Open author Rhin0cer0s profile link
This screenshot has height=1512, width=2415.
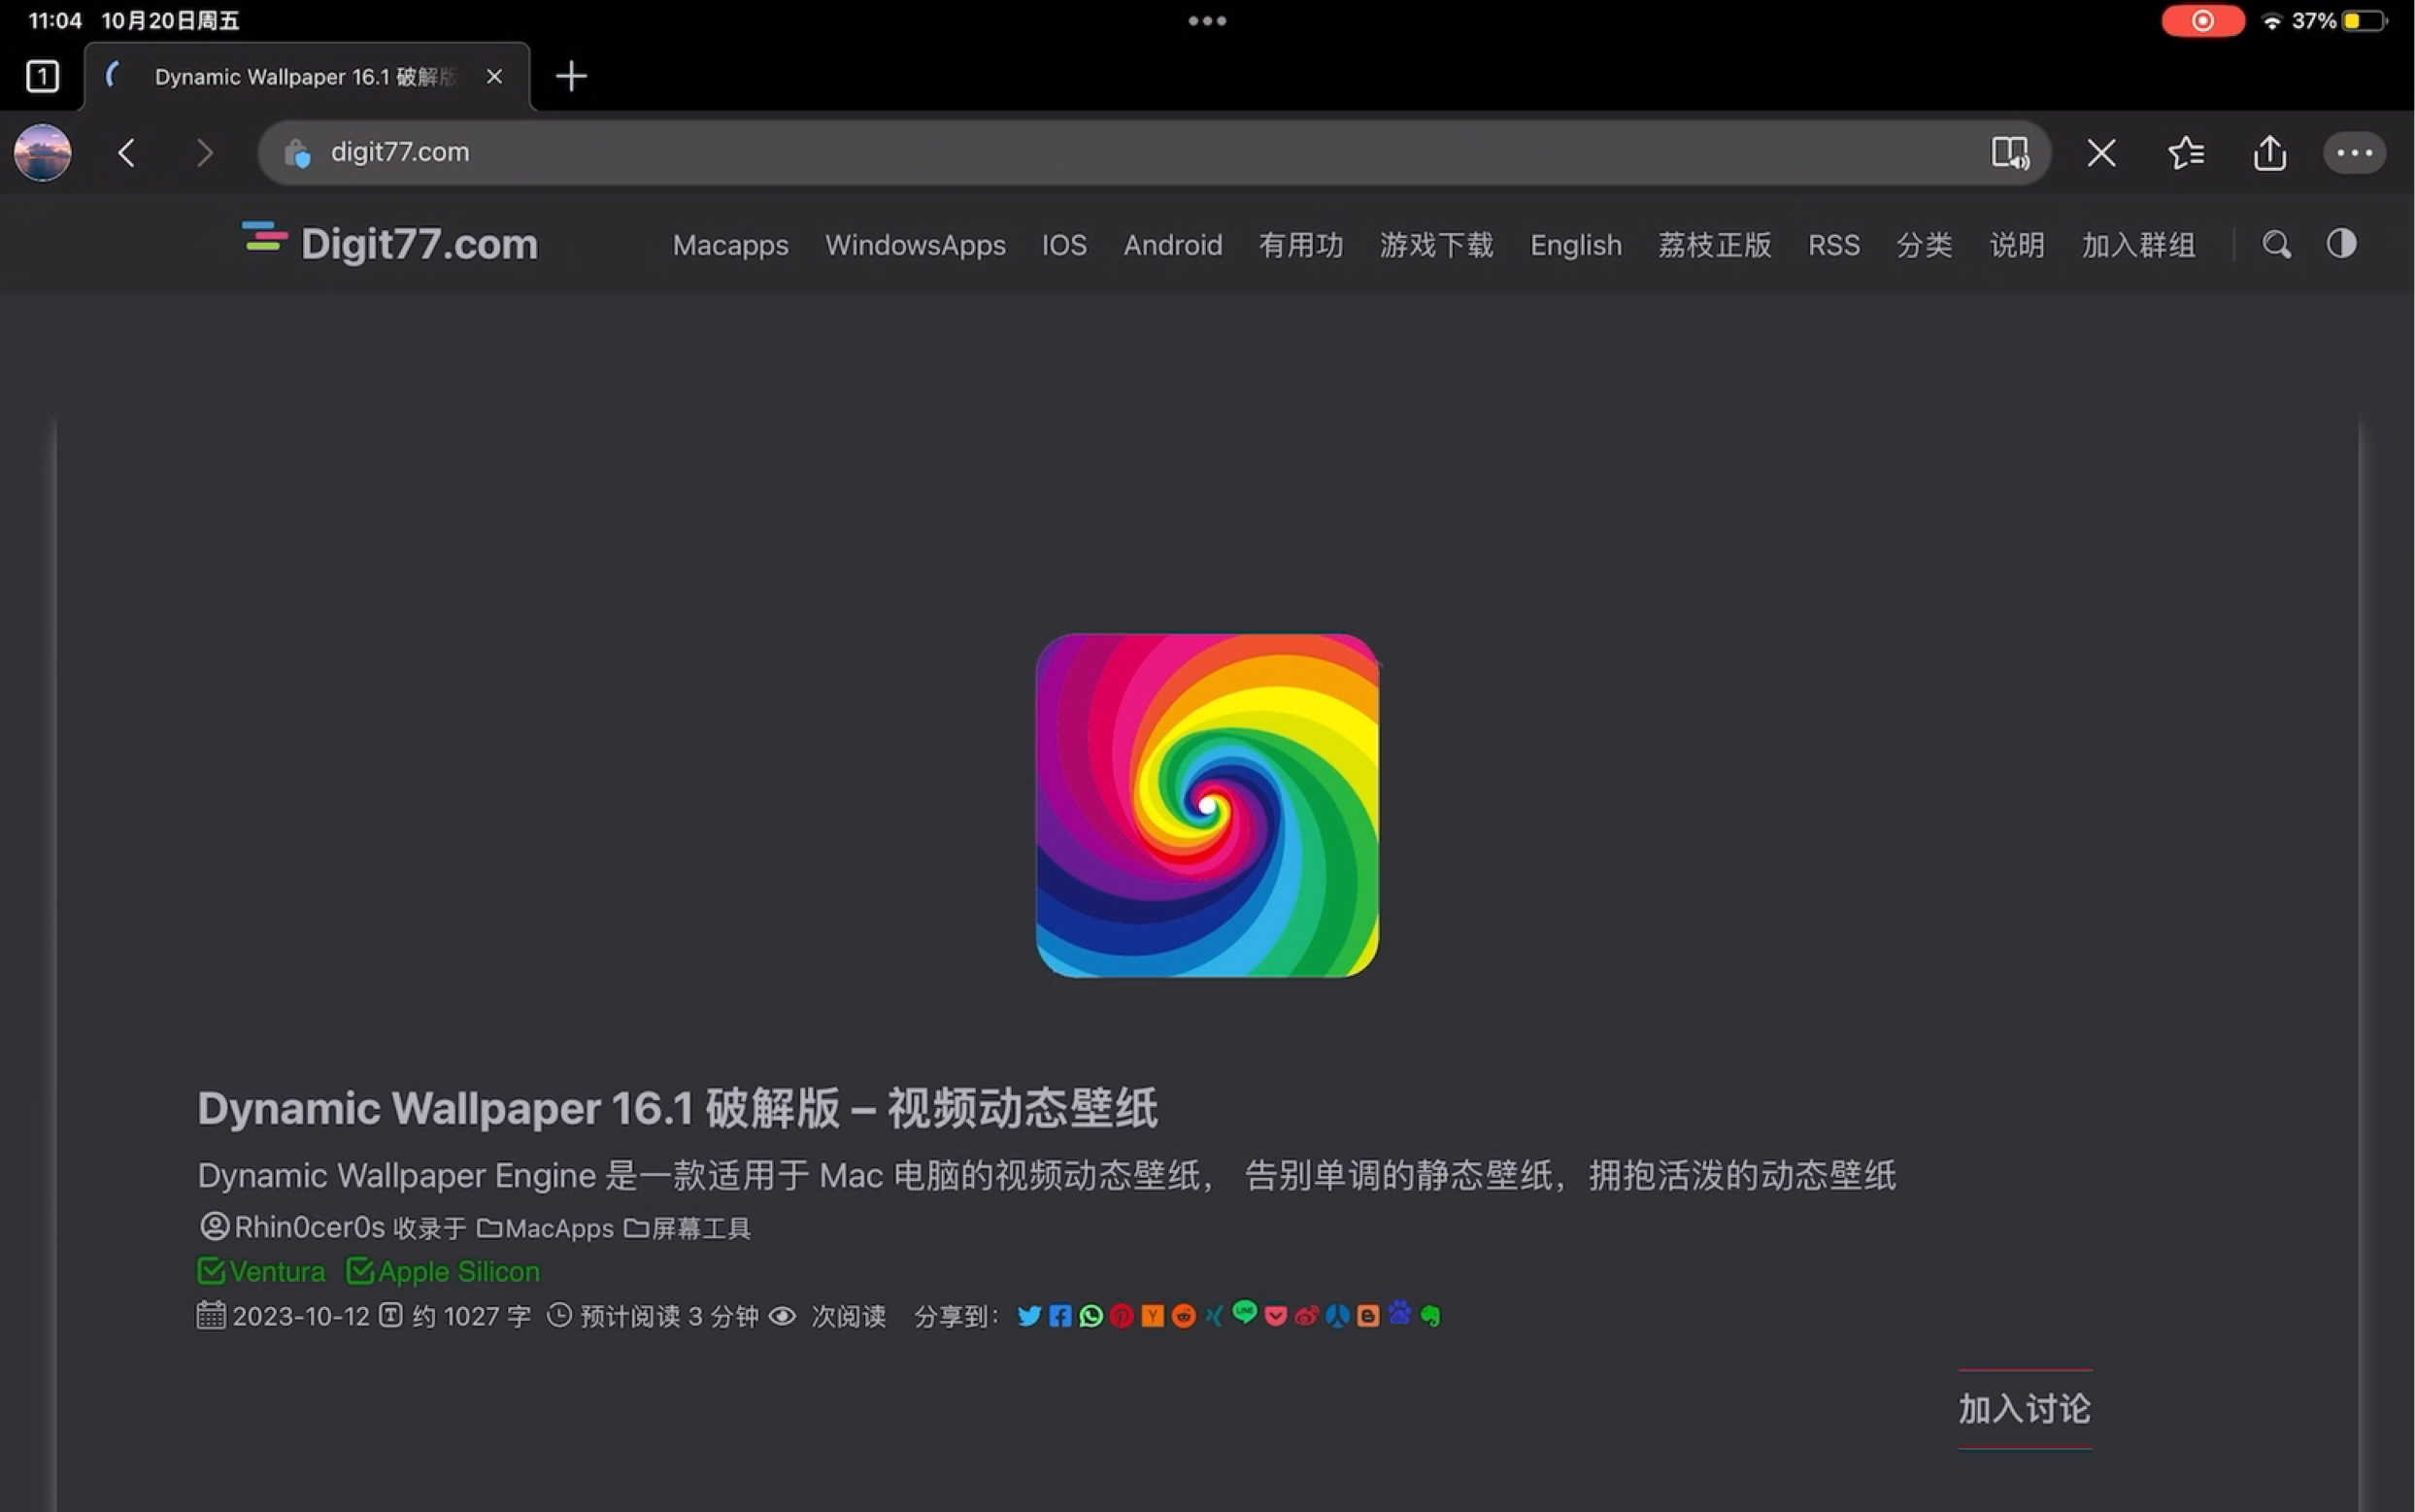293,1227
